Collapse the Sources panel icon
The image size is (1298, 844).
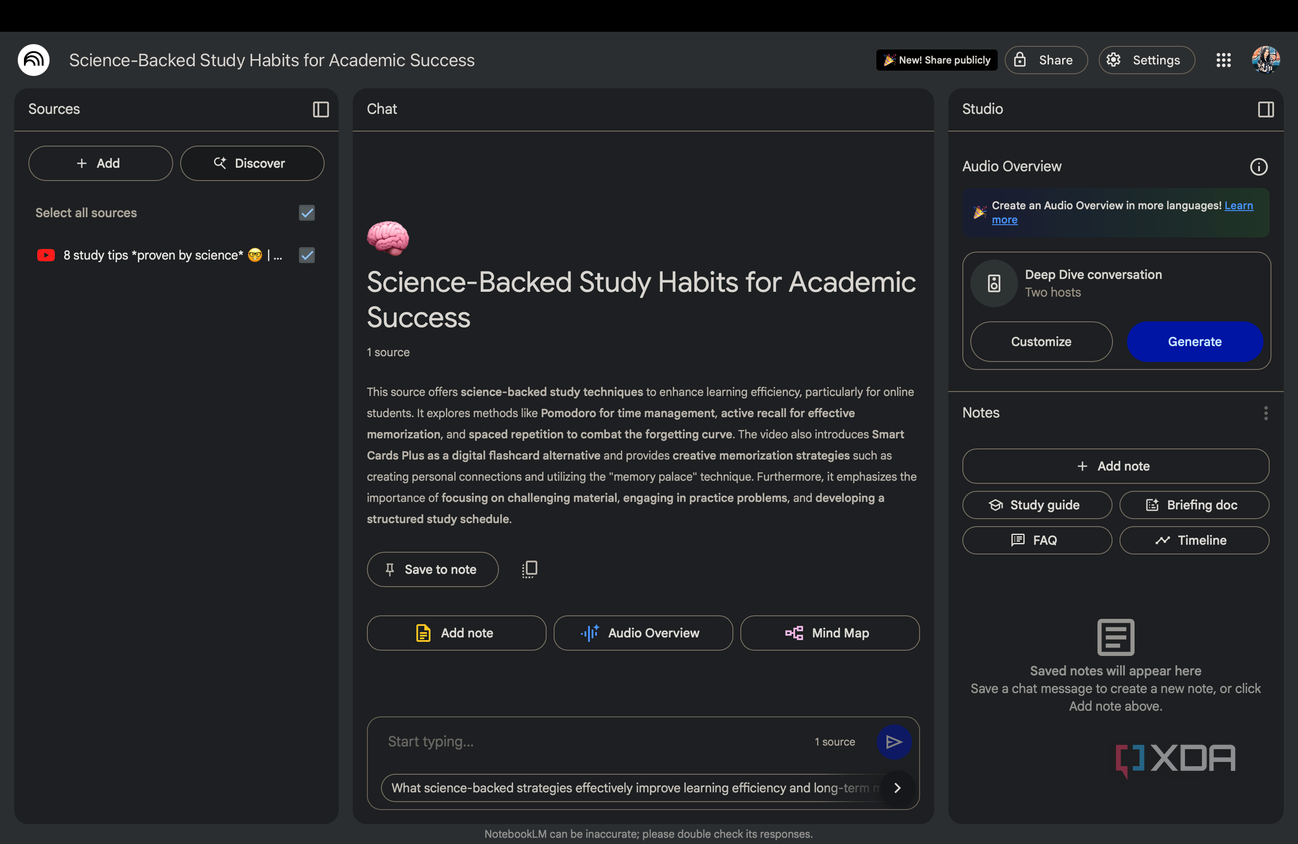(x=321, y=109)
